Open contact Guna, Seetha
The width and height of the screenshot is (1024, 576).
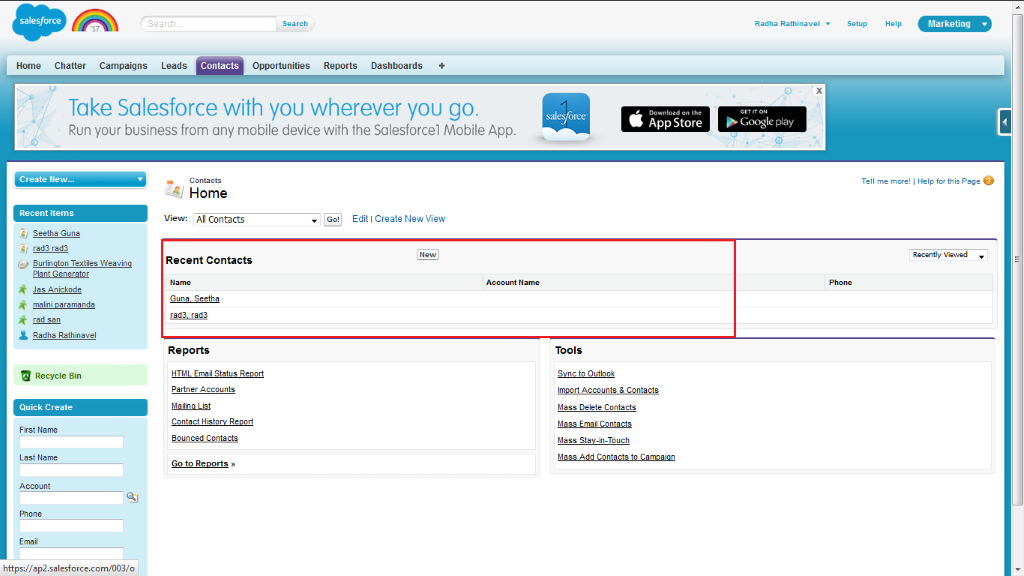click(195, 298)
